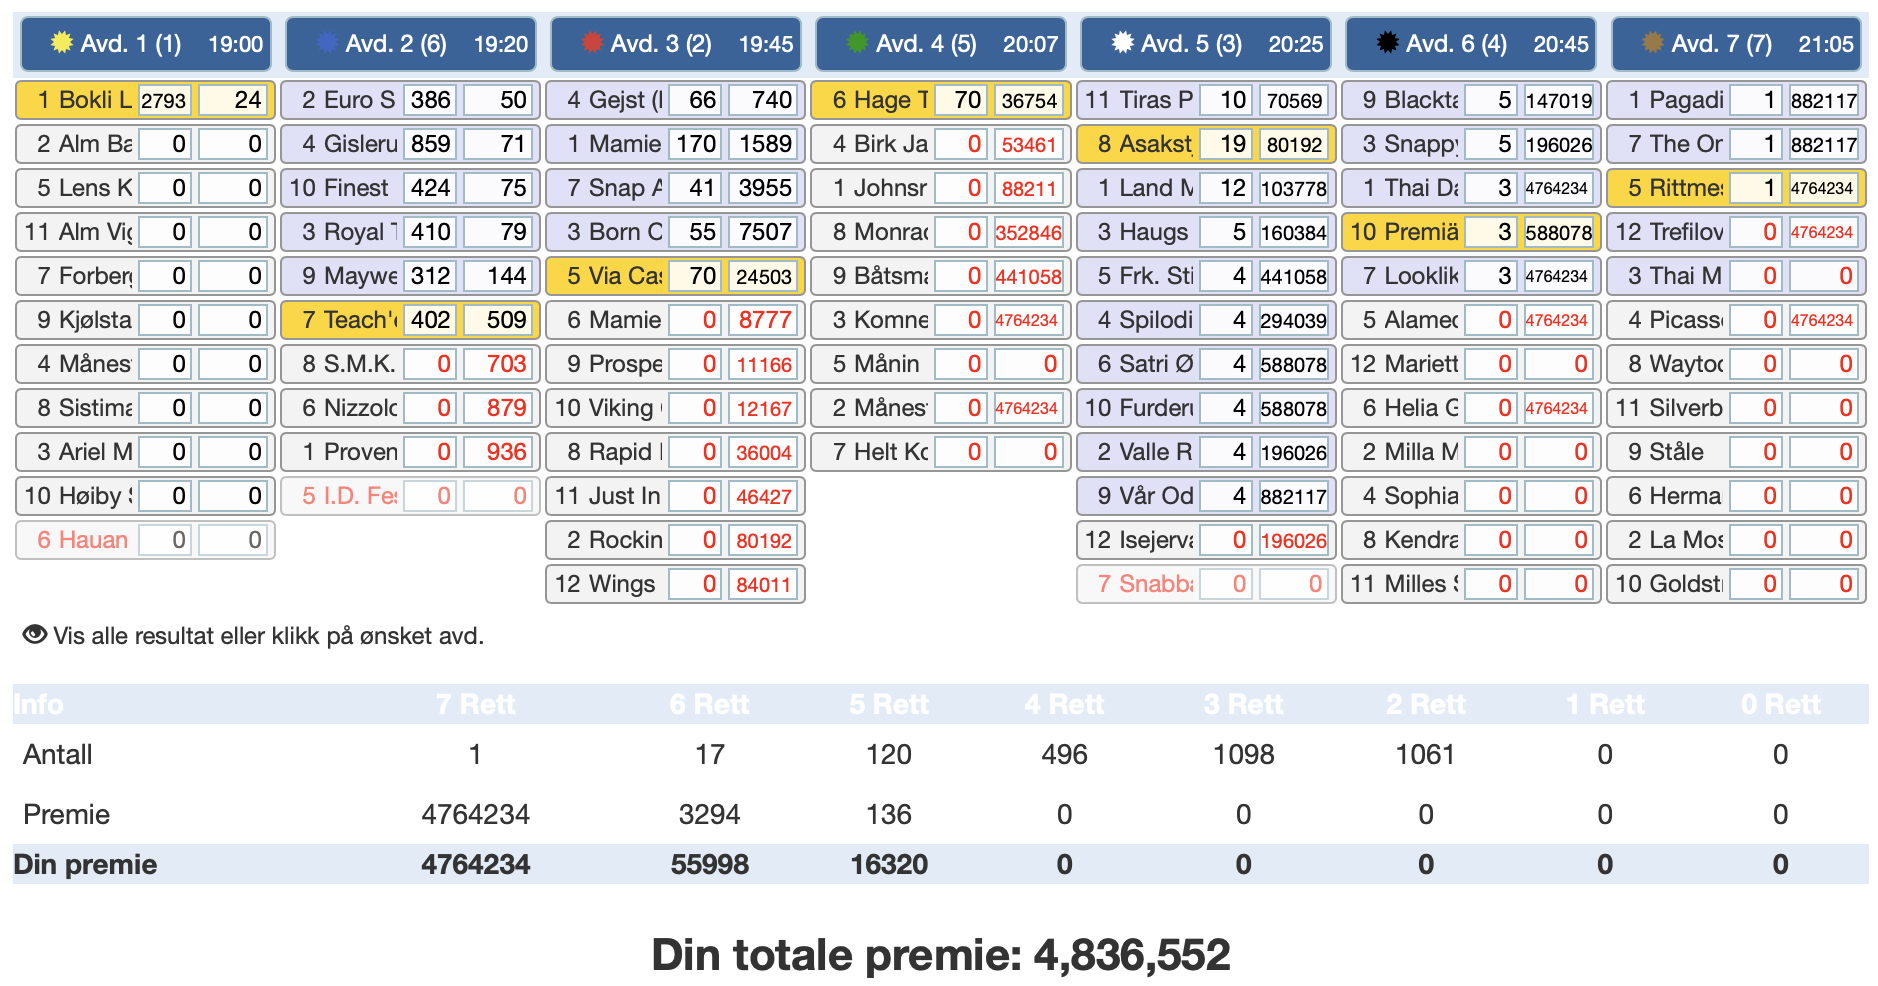Select horse 10 Premiä in Avd. 6

tap(1404, 232)
